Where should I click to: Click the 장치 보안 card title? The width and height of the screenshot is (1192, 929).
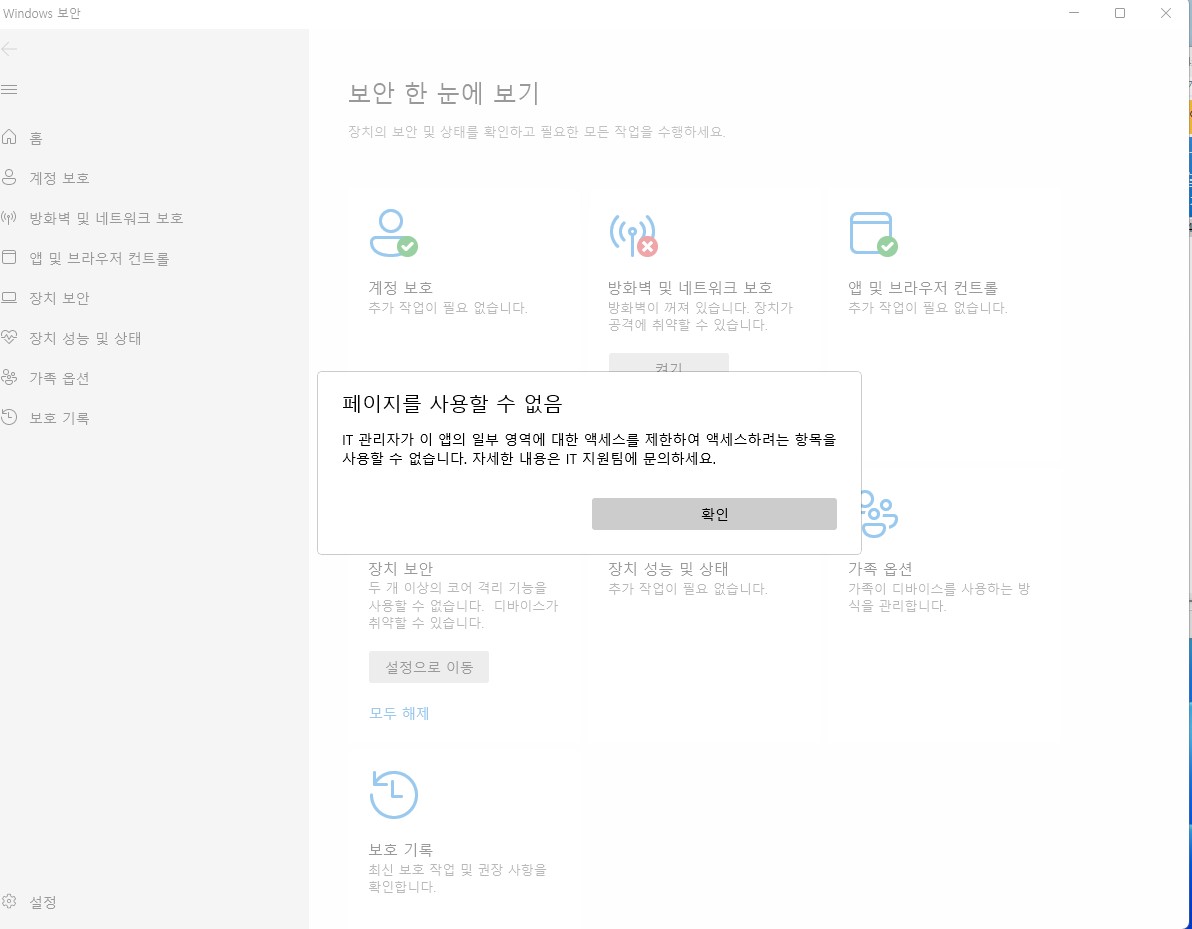point(401,568)
